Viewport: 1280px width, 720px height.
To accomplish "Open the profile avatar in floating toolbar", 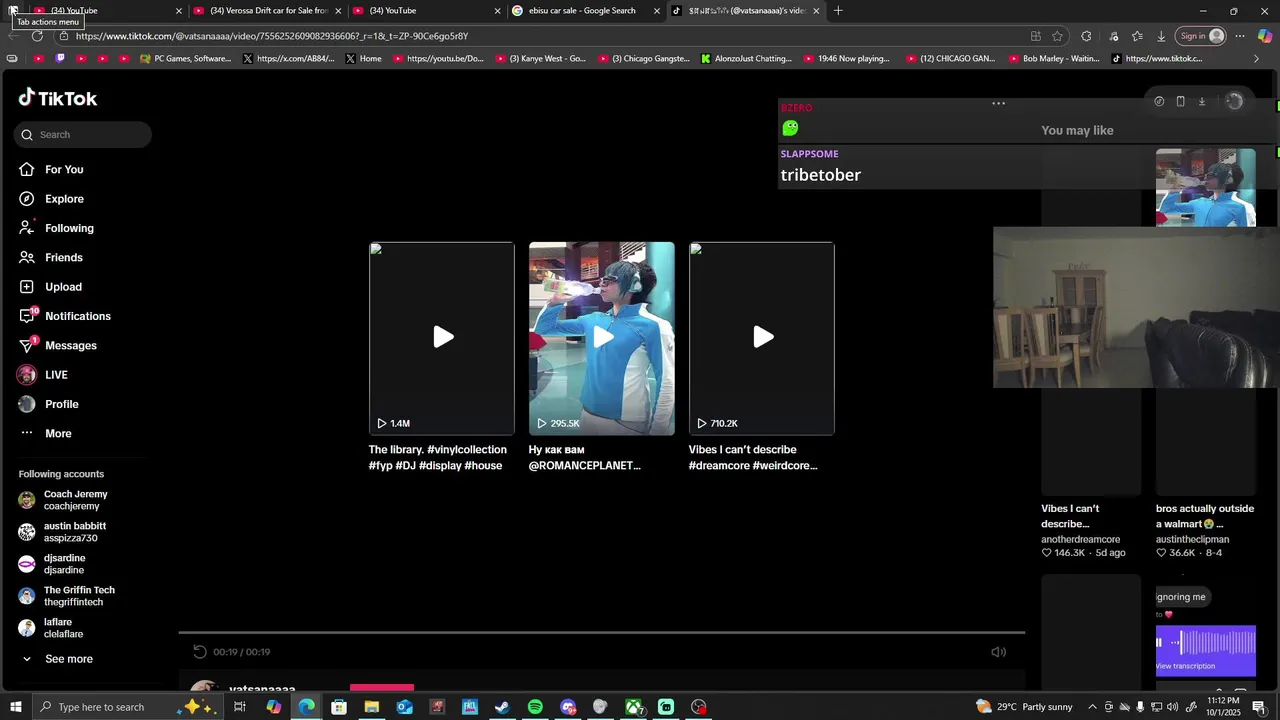I will [1234, 101].
